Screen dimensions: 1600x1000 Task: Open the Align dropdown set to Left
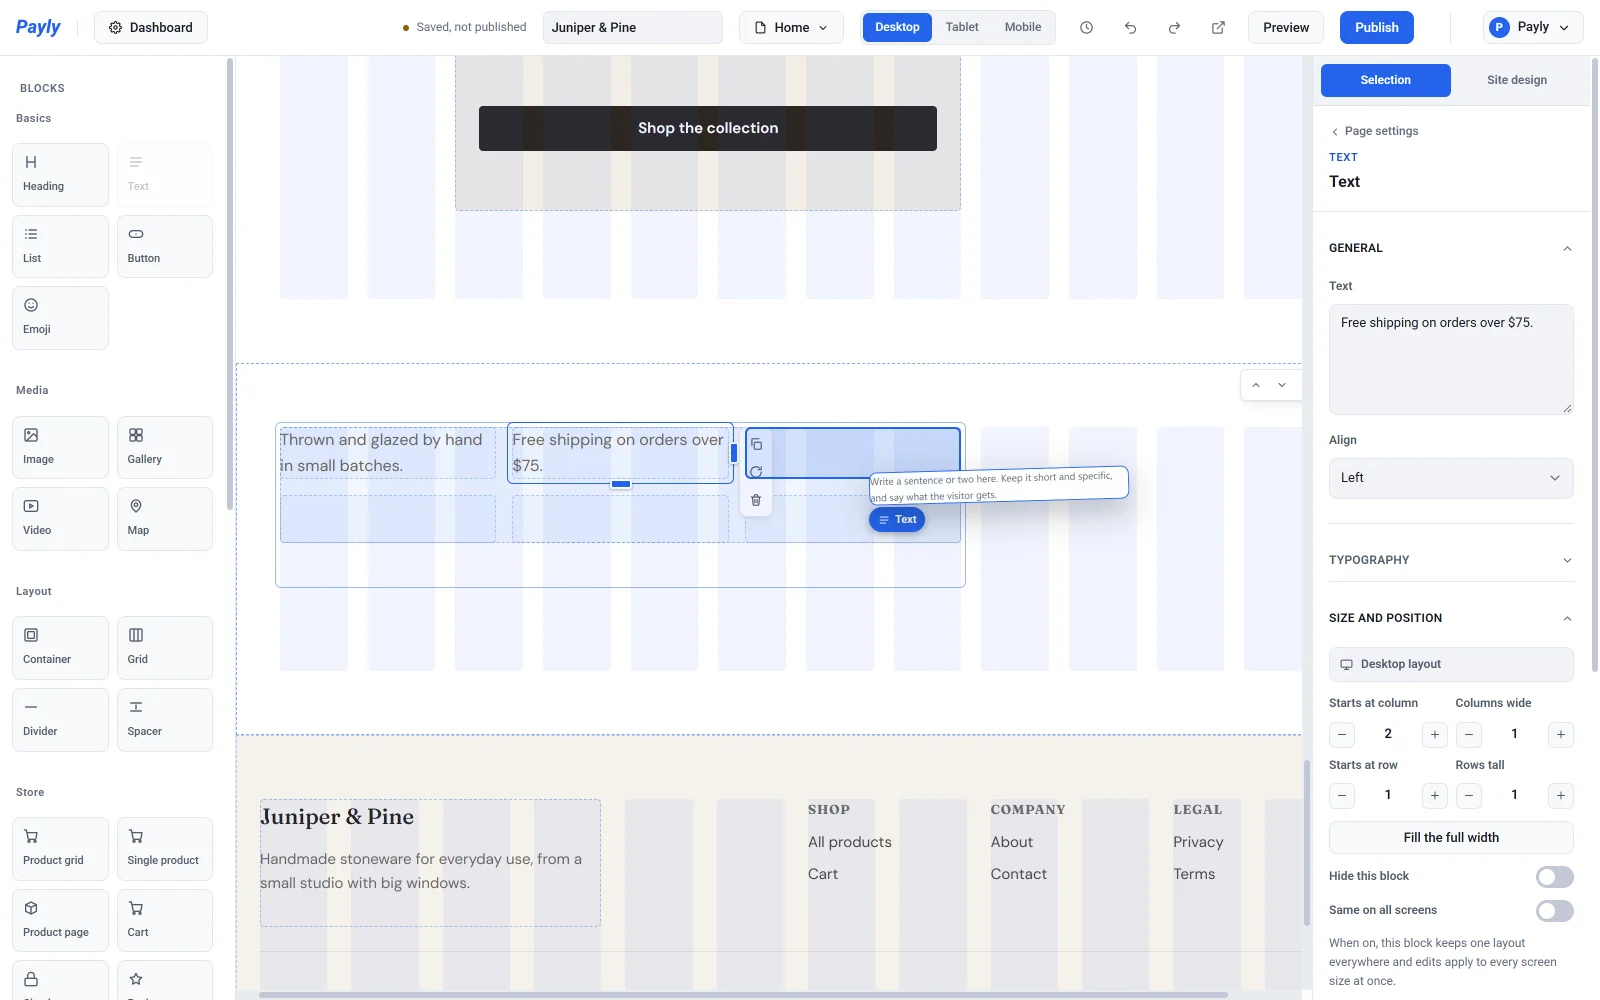[x=1451, y=478]
